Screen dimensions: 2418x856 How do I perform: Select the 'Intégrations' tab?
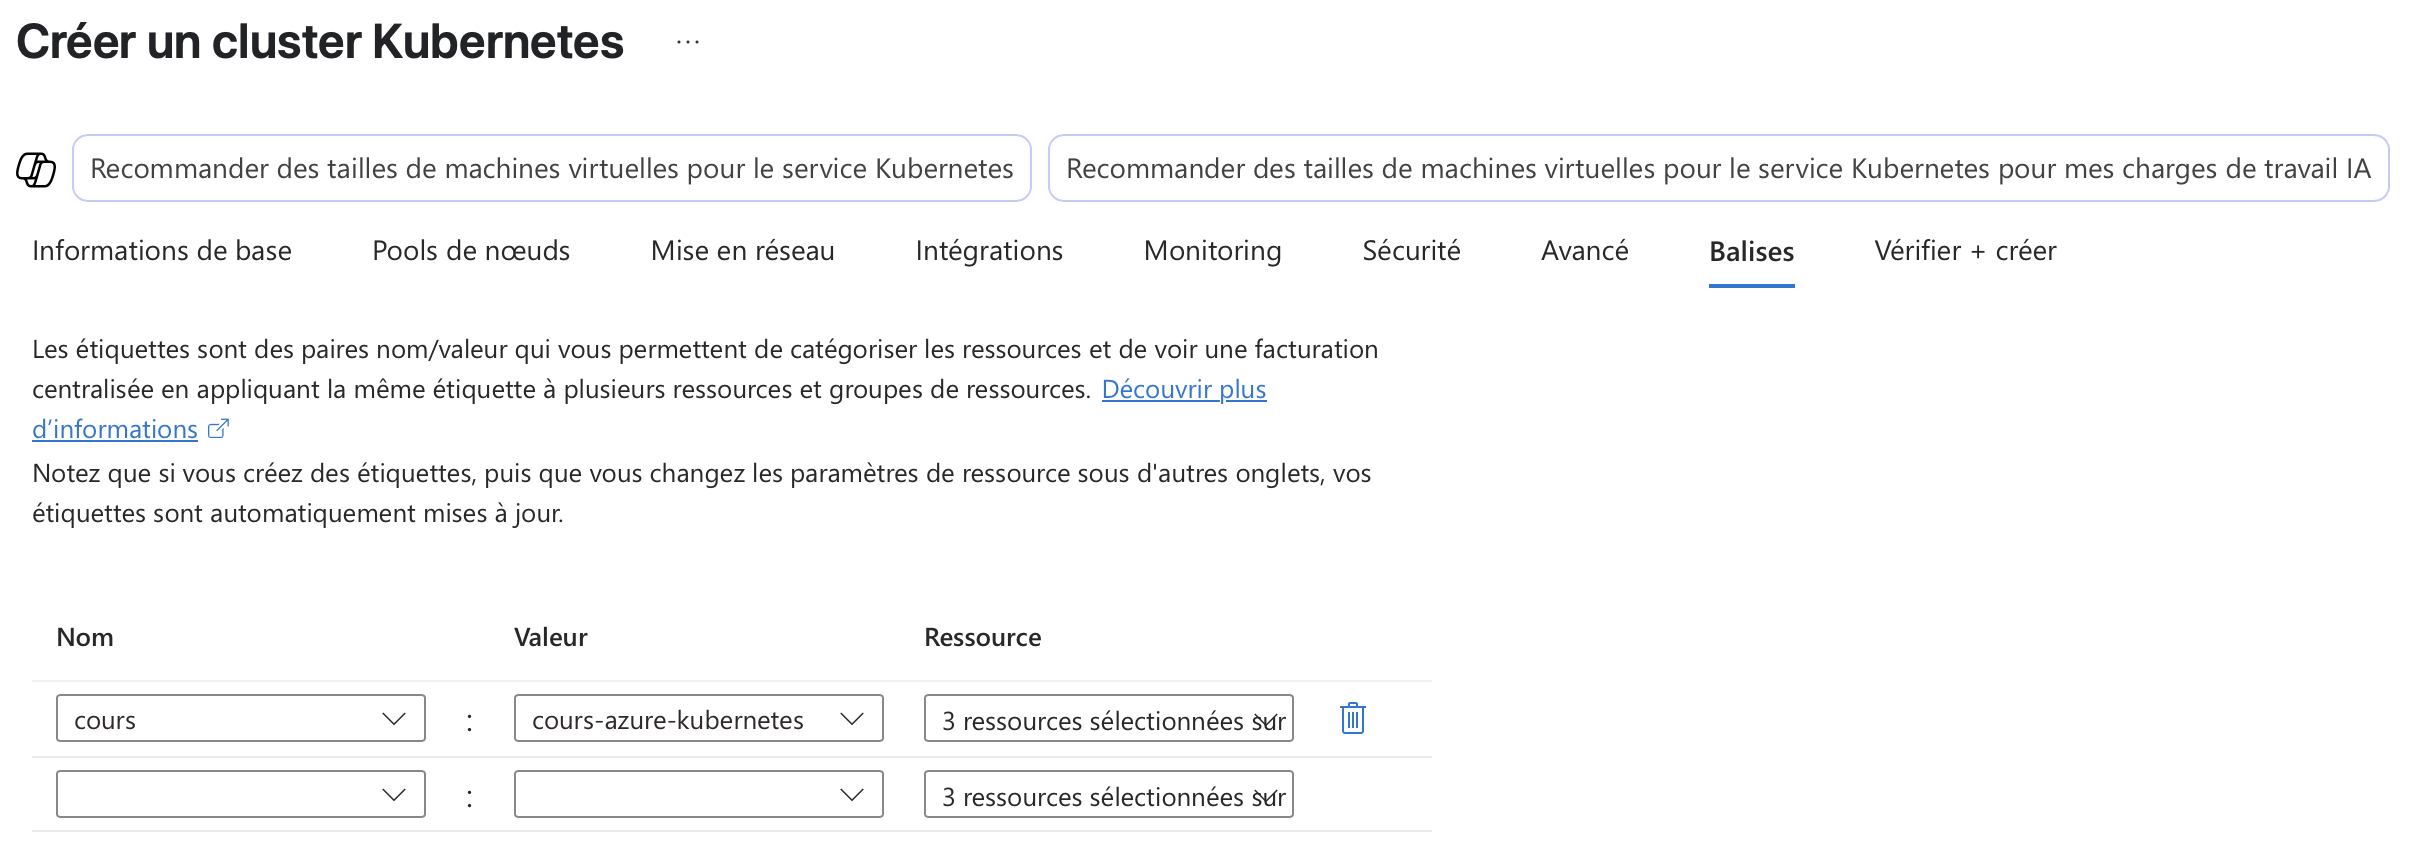tap(988, 251)
